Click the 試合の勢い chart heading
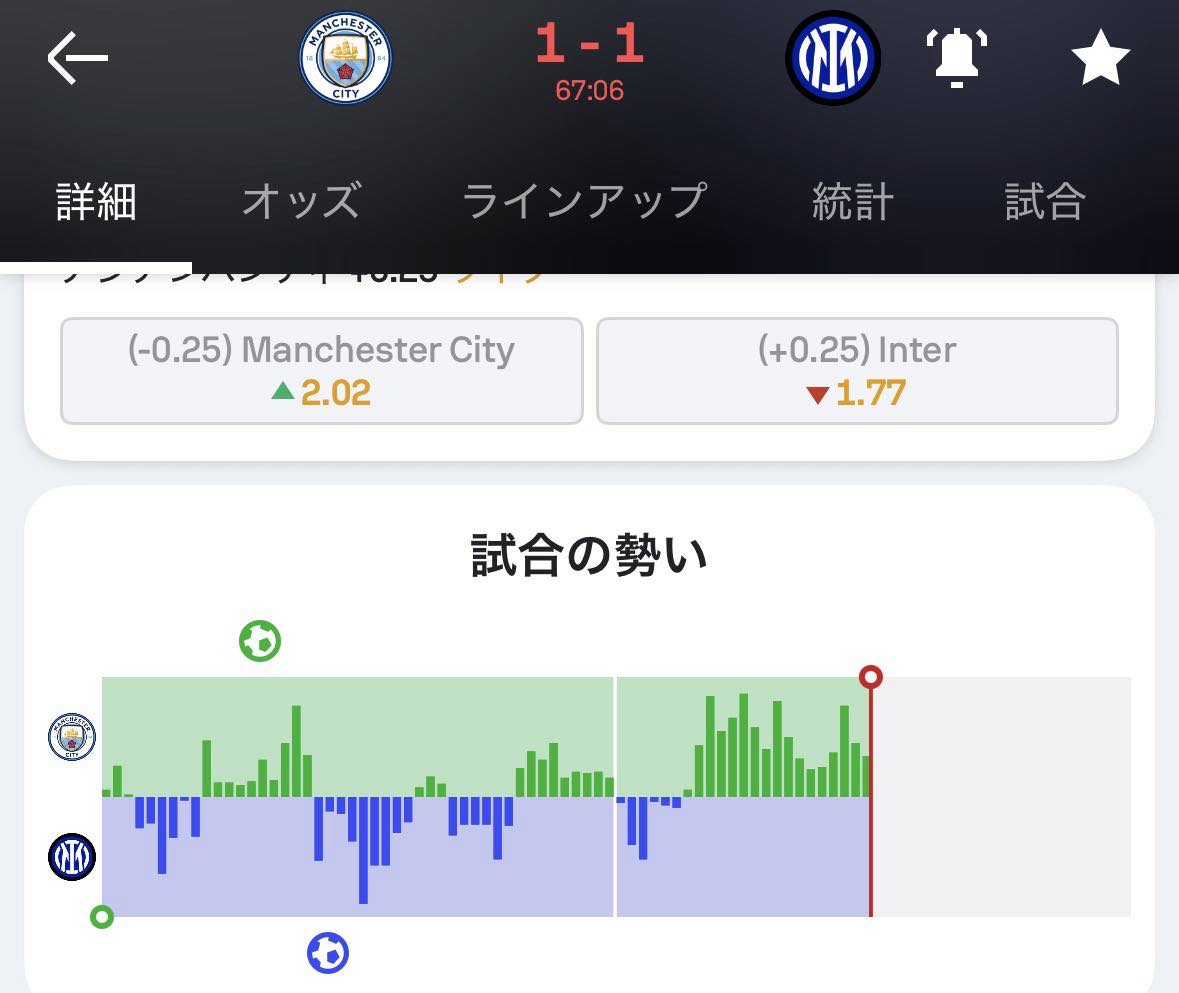 (590, 556)
